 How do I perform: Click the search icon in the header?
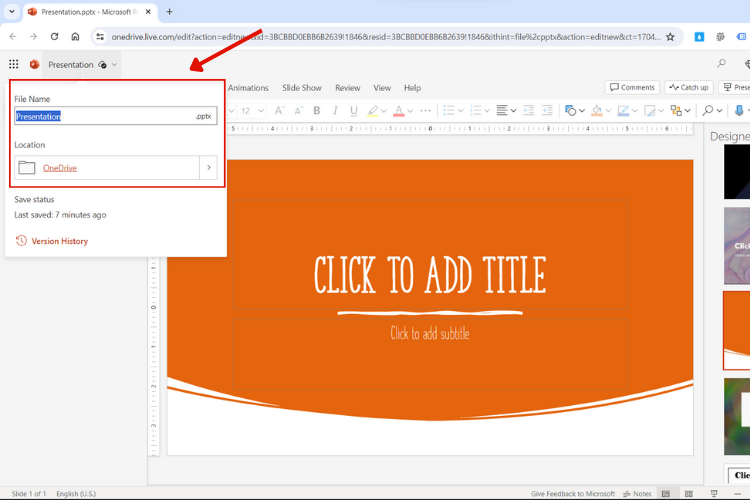click(x=721, y=64)
